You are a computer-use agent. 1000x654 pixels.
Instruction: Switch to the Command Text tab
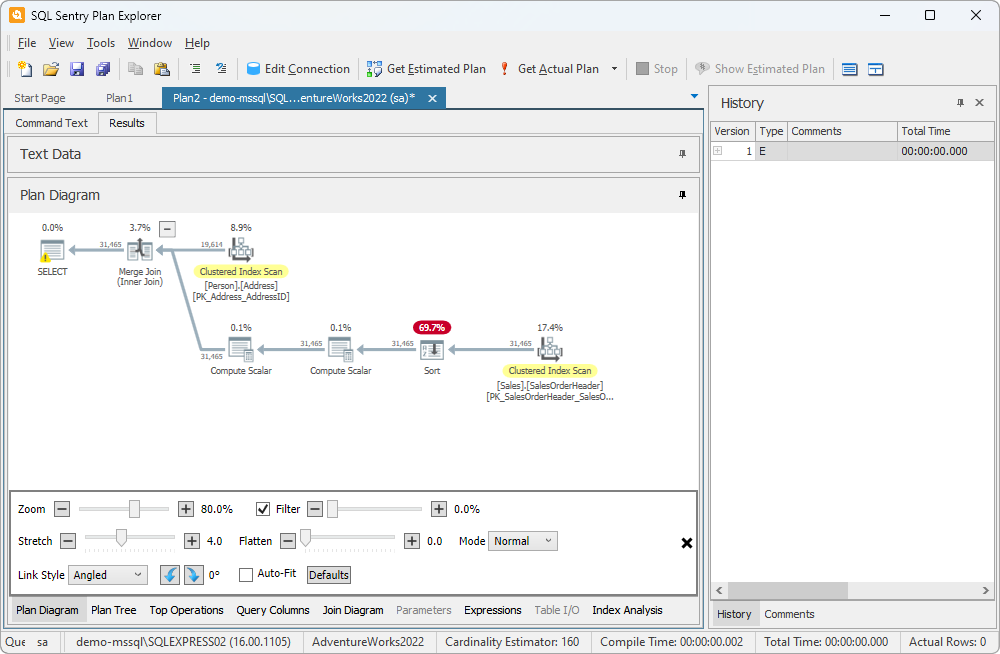pyautogui.click(x=52, y=123)
